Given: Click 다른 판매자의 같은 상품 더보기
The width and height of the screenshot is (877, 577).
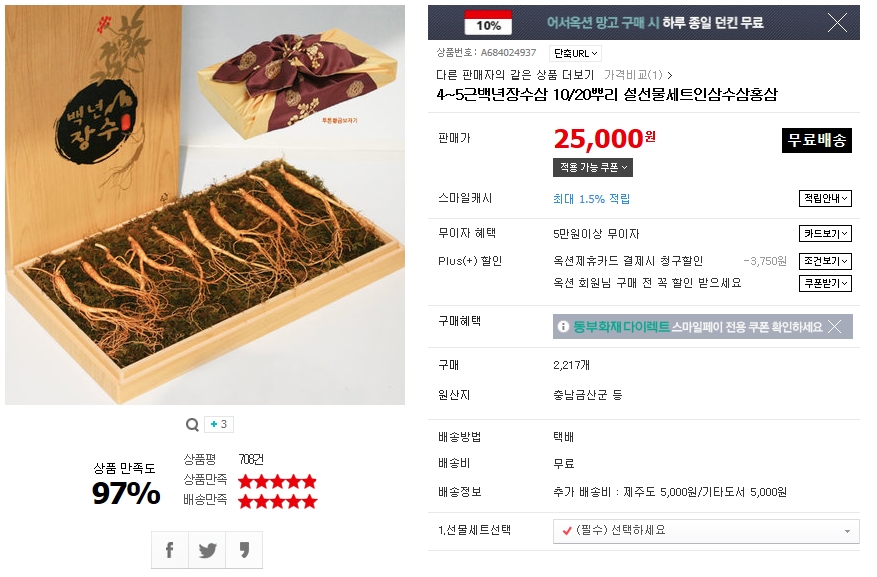Looking at the screenshot, I should (x=515, y=75).
